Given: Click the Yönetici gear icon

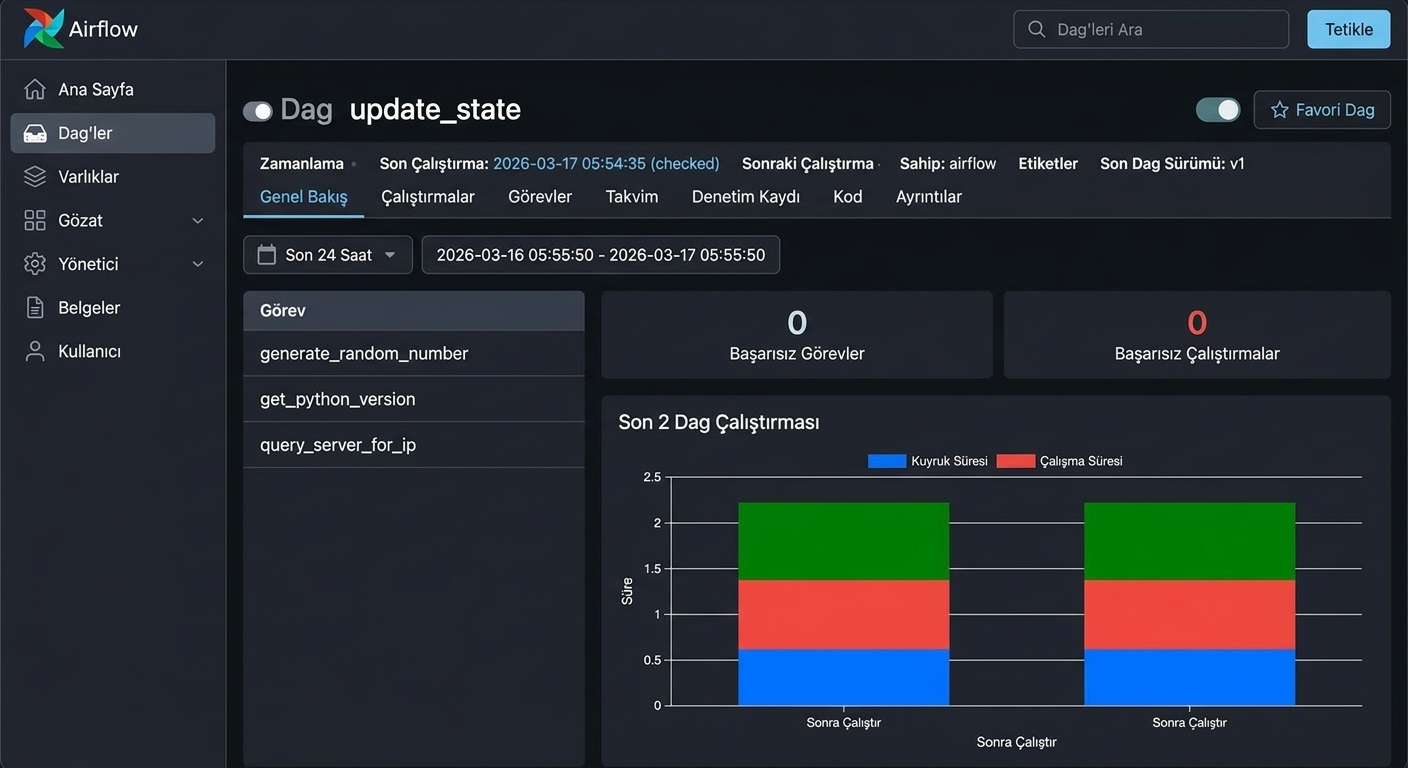Looking at the screenshot, I should [x=35, y=264].
